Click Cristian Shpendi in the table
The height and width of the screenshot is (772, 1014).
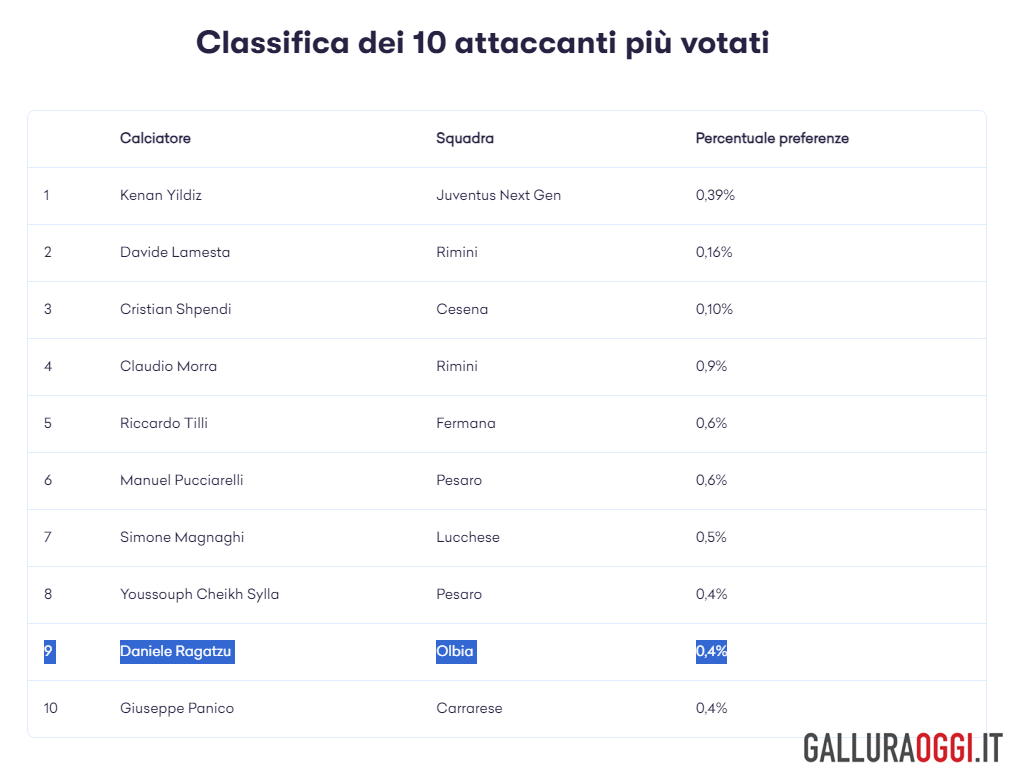click(x=175, y=310)
